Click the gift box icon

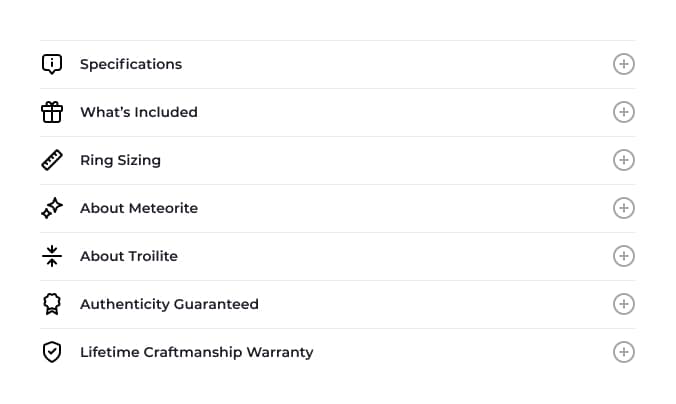[52, 112]
